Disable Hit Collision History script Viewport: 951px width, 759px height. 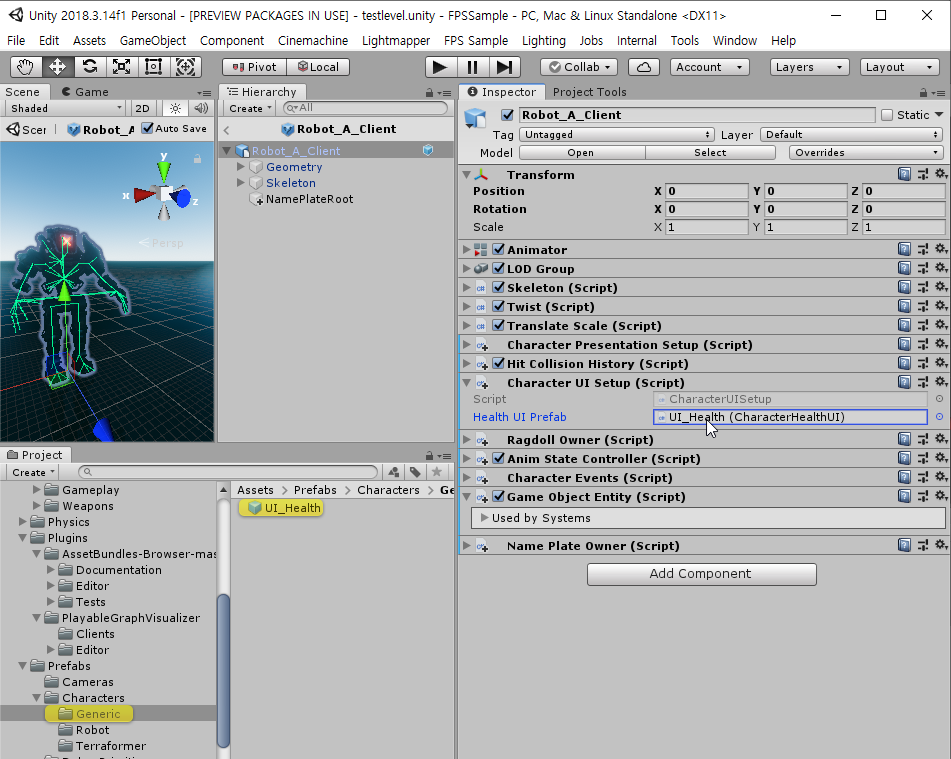pos(499,363)
